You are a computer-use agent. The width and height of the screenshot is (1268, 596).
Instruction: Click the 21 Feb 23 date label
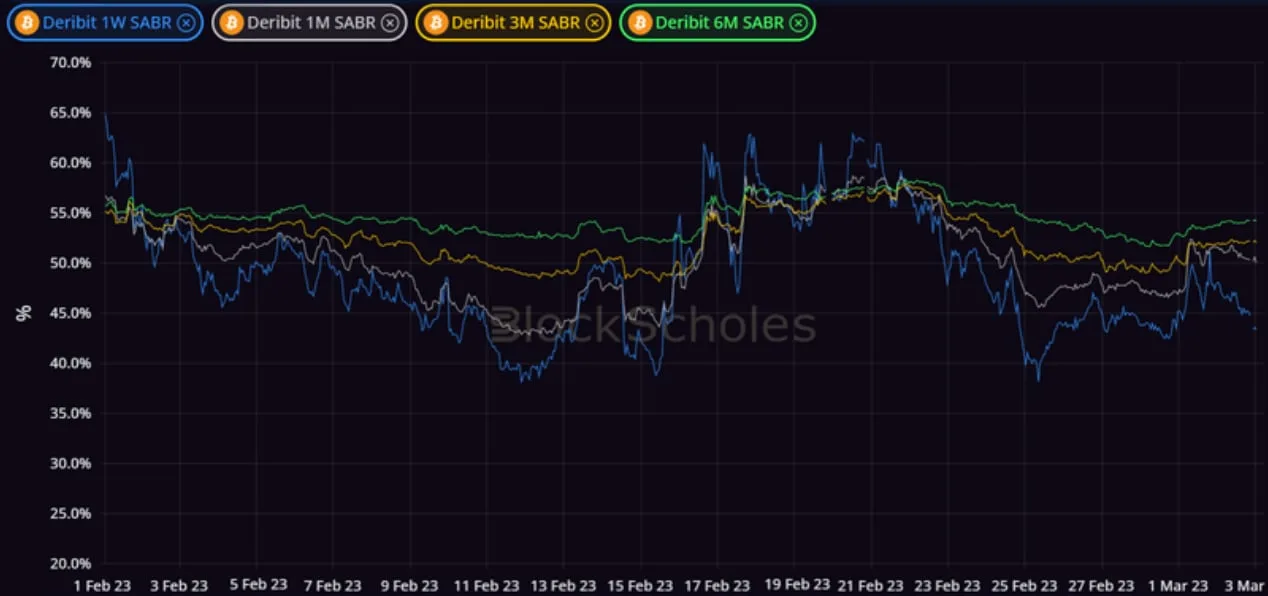pyautogui.click(x=870, y=585)
